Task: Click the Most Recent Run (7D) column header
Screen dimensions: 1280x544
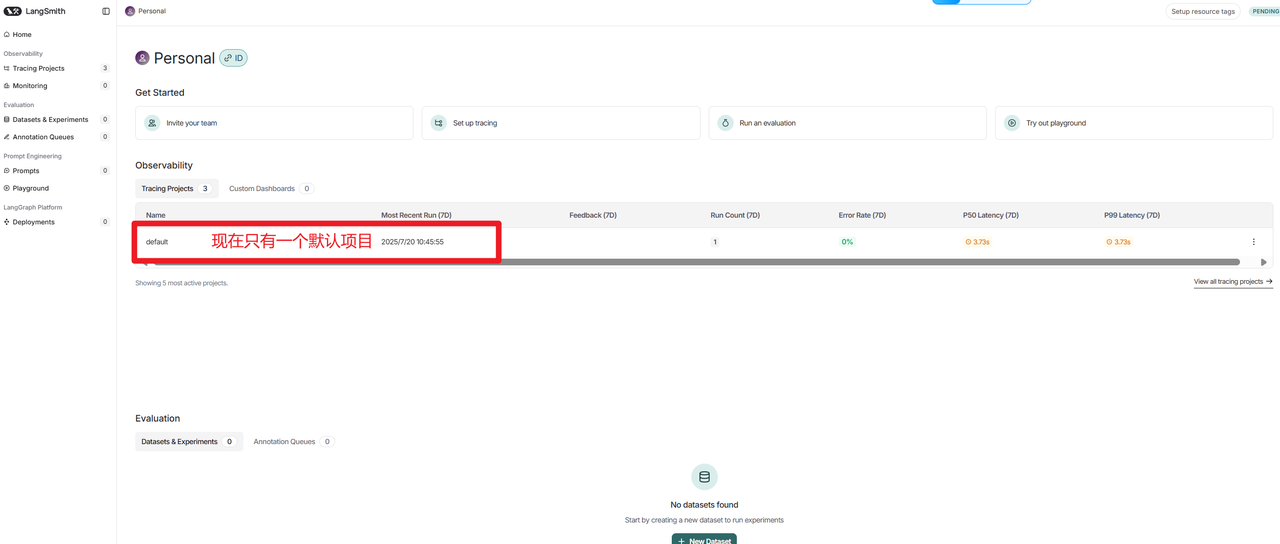Action: pyautogui.click(x=416, y=215)
